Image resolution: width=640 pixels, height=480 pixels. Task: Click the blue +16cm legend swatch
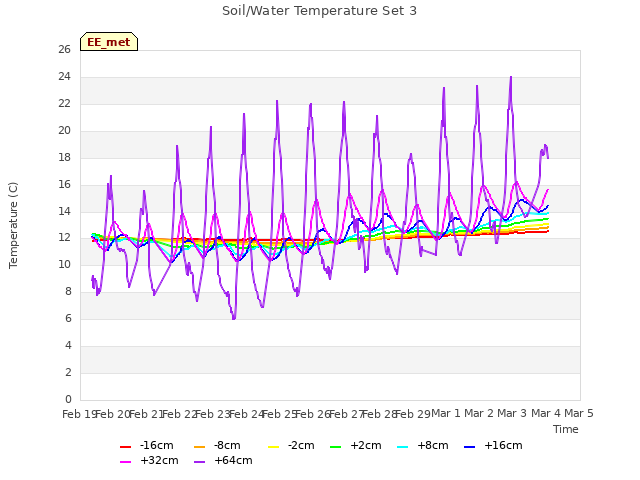[470, 447]
